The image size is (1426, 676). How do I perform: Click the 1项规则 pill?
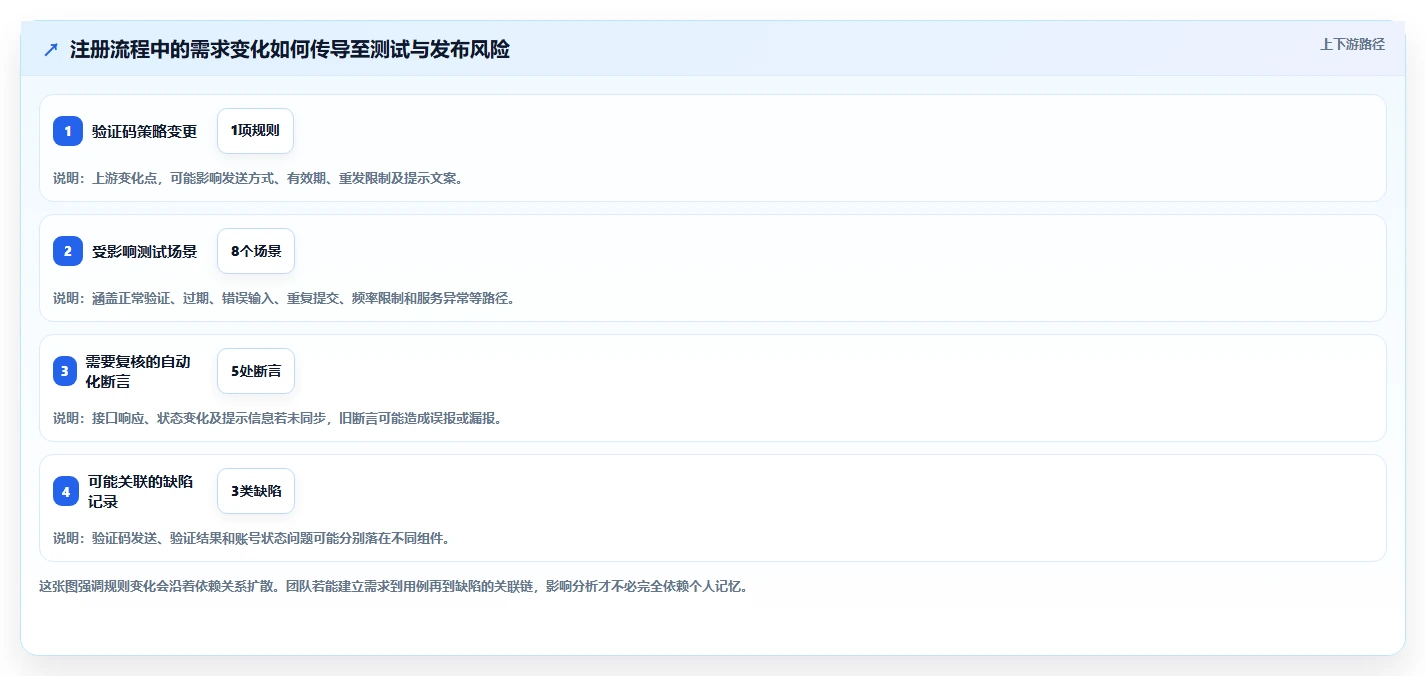255,131
